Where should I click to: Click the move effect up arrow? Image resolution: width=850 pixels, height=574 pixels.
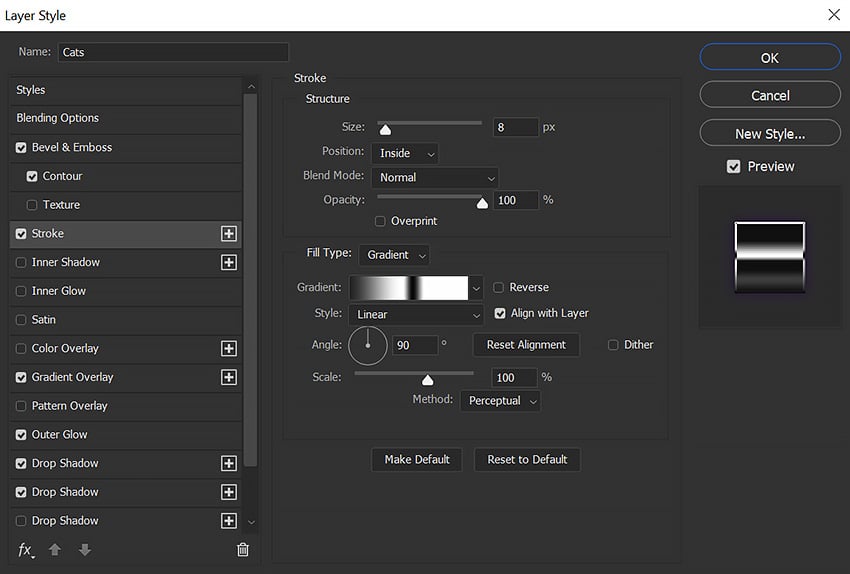coord(56,550)
